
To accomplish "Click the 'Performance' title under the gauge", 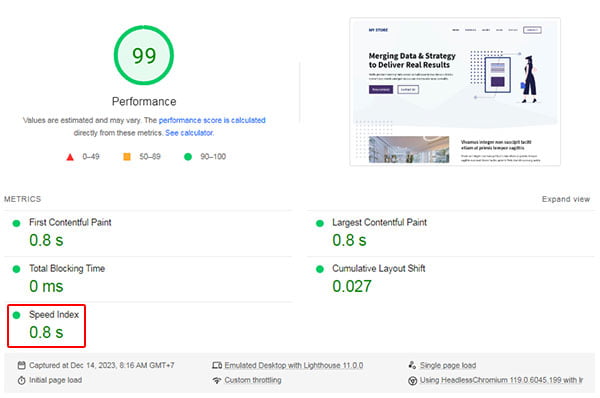I will coord(144,101).
